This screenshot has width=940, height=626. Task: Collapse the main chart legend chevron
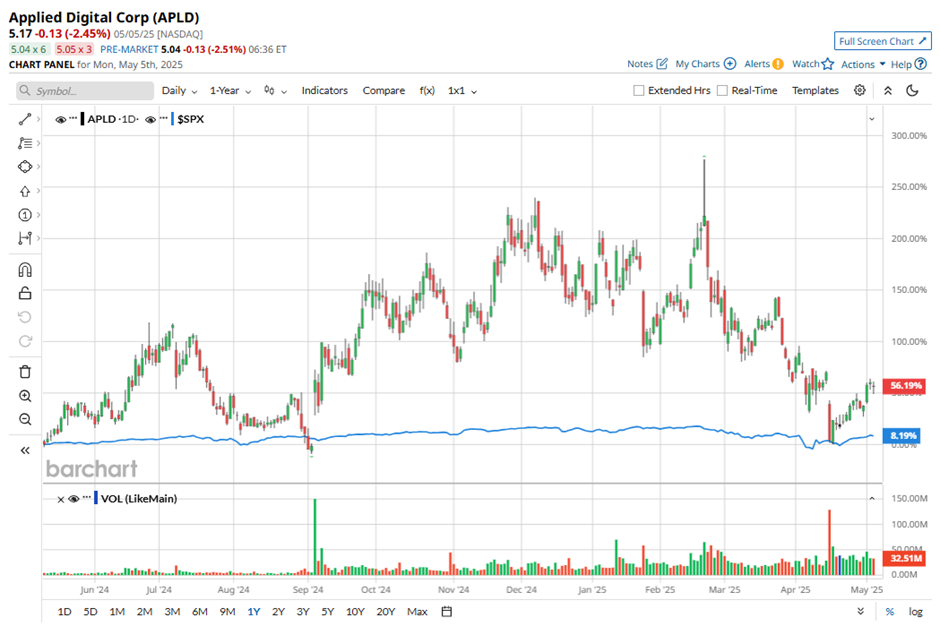[872, 119]
